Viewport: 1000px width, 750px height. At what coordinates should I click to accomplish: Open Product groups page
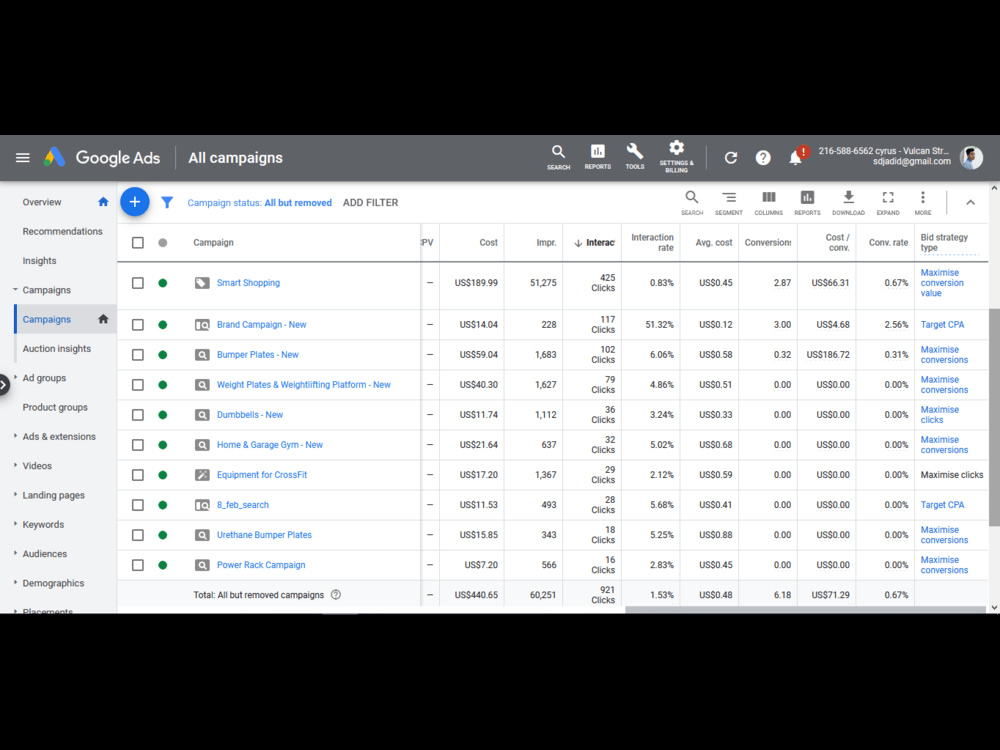point(55,408)
